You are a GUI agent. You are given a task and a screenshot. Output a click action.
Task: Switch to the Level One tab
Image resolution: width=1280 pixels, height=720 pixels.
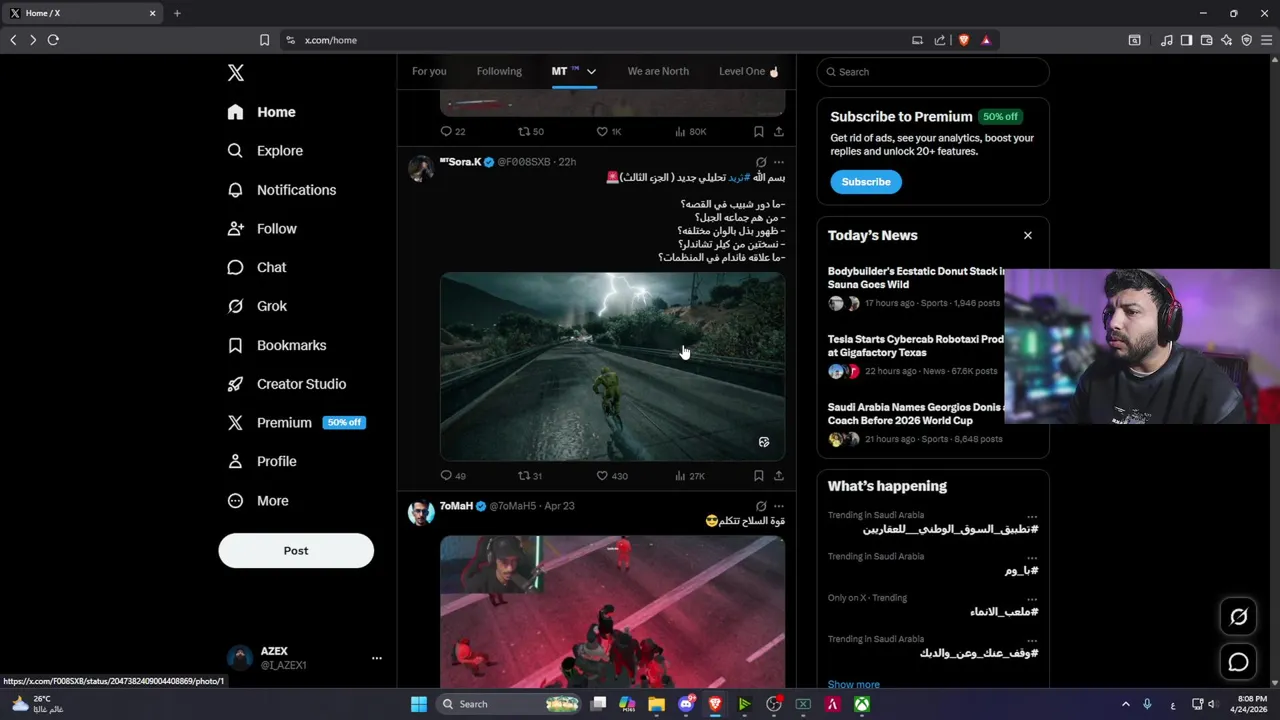(749, 71)
